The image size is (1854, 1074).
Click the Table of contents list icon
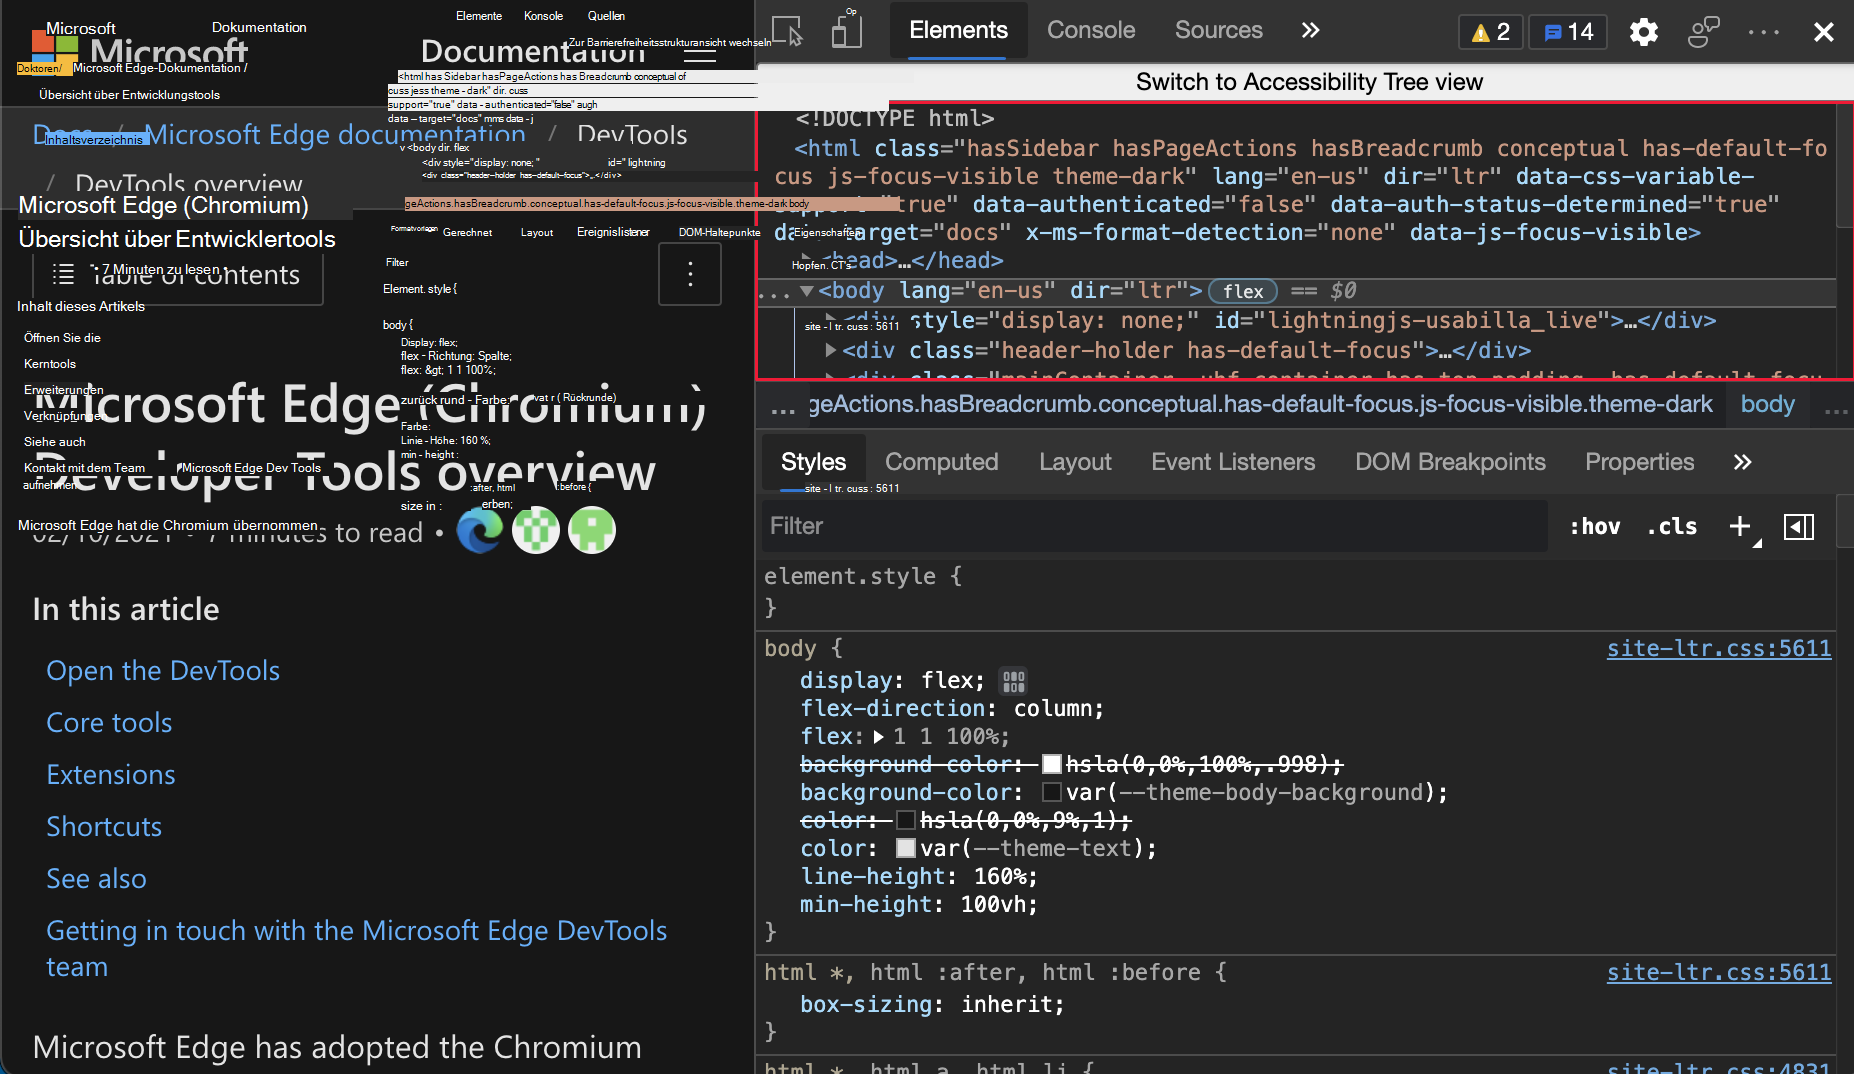click(63, 274)
